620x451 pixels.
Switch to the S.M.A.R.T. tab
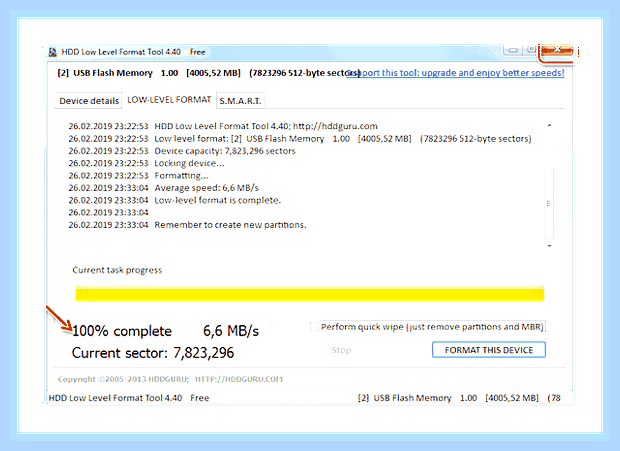pyautogui.click(x=240, y=101)
